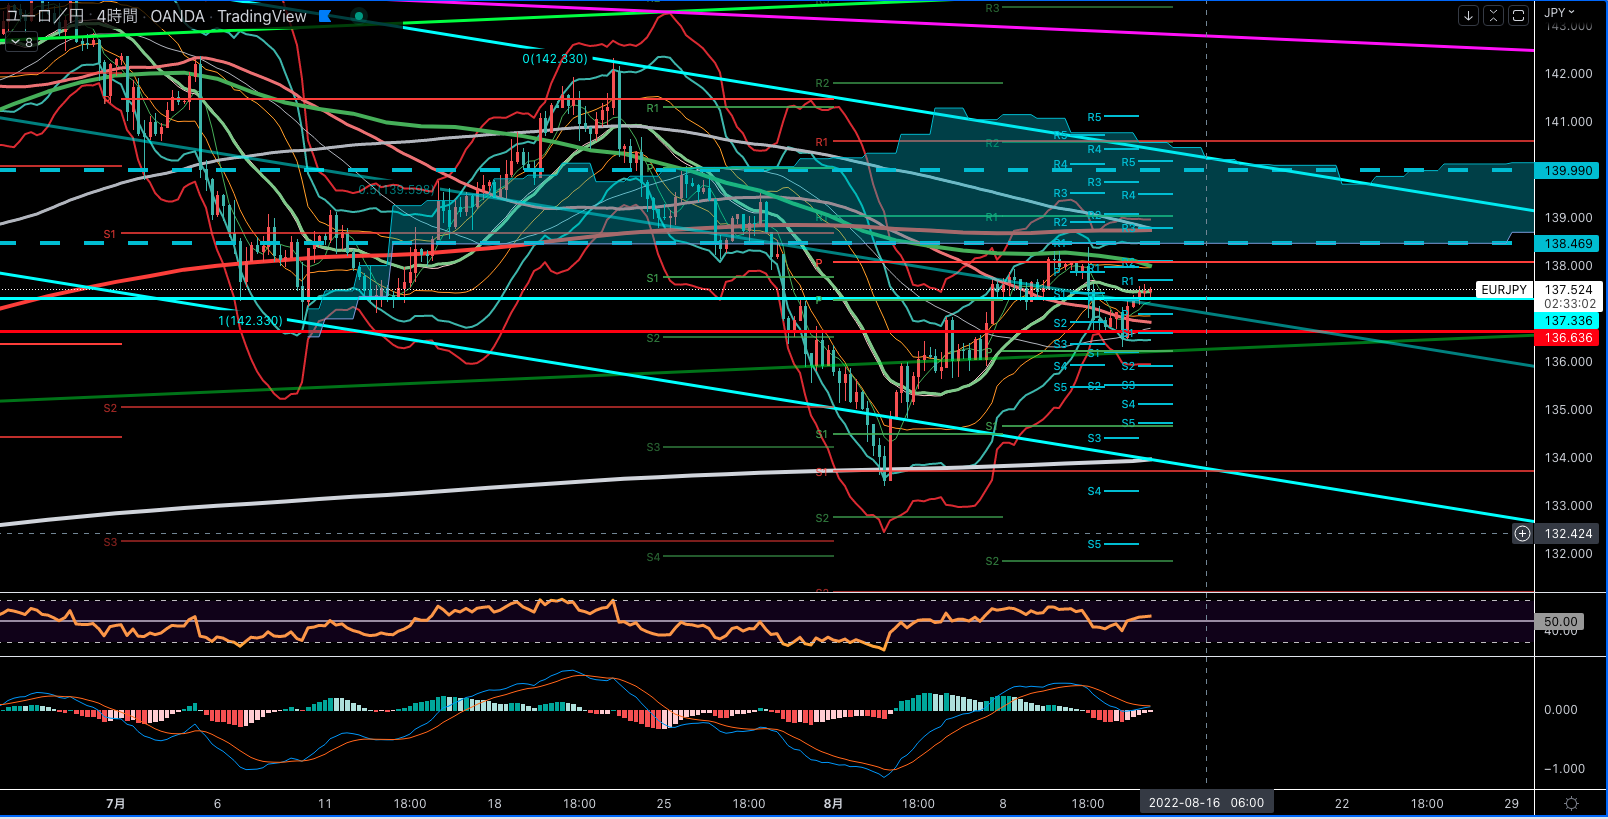Select the cyan 139.990 price label
The height and width of the screenshot is (819, 1608).
1567,171
